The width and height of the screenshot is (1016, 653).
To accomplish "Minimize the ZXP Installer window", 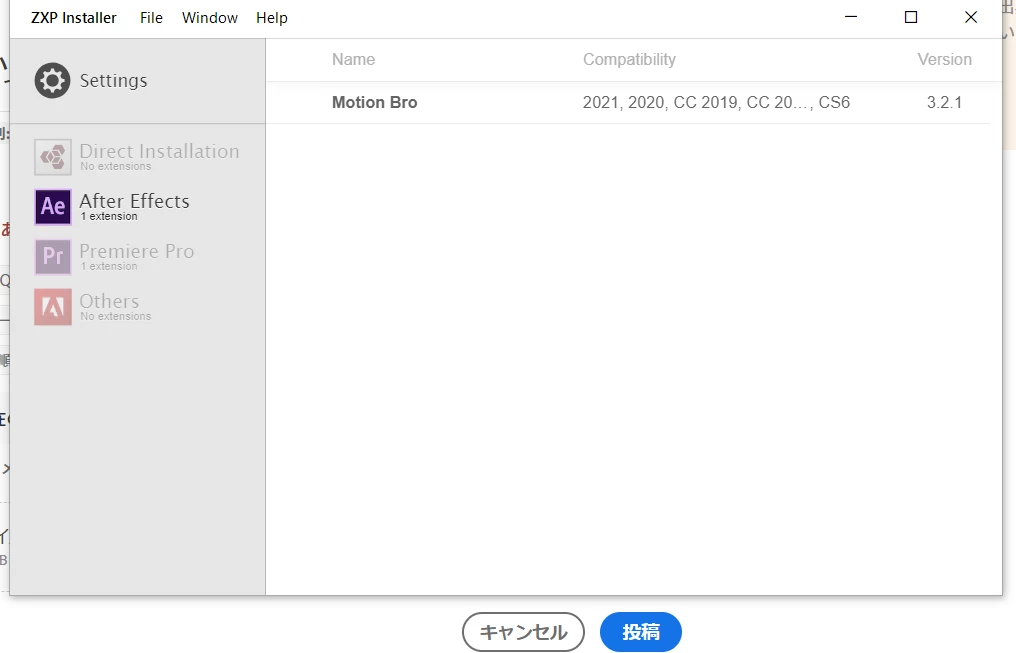I will [851, 17].
